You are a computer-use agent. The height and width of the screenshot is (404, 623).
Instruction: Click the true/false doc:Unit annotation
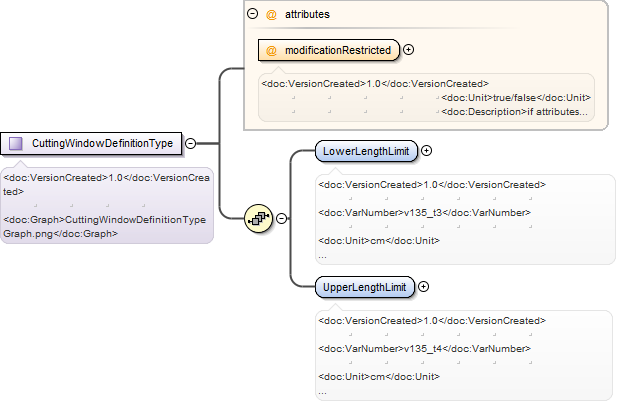516,98
